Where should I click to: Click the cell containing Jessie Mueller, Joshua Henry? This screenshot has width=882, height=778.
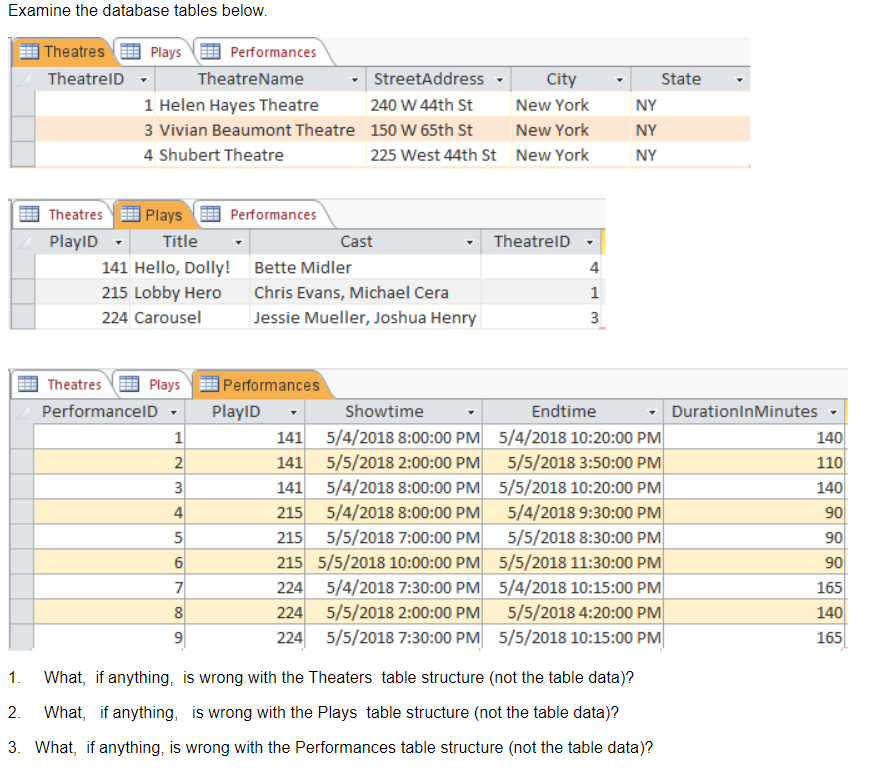365,318
